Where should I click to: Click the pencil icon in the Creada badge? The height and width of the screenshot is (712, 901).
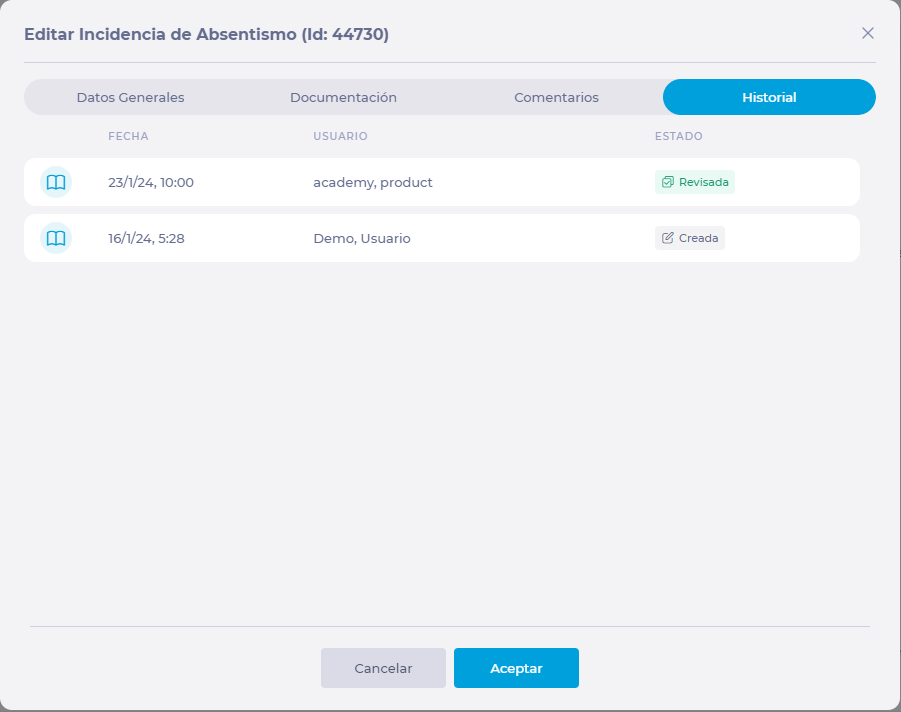tap(668, 238)
